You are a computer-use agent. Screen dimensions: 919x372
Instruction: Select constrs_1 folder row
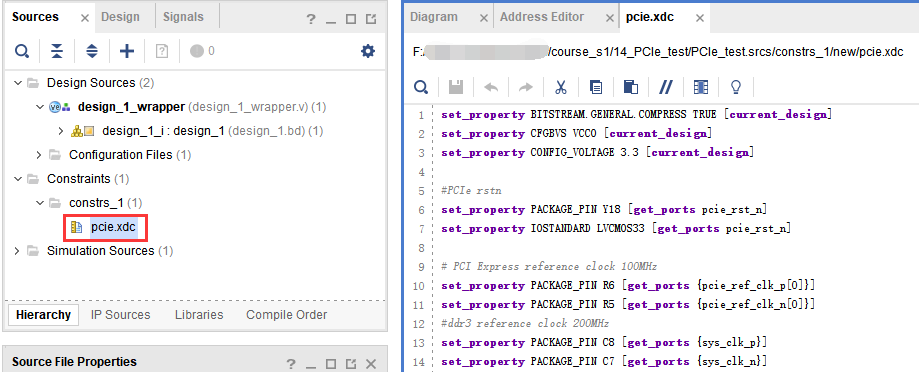point(97,203)
